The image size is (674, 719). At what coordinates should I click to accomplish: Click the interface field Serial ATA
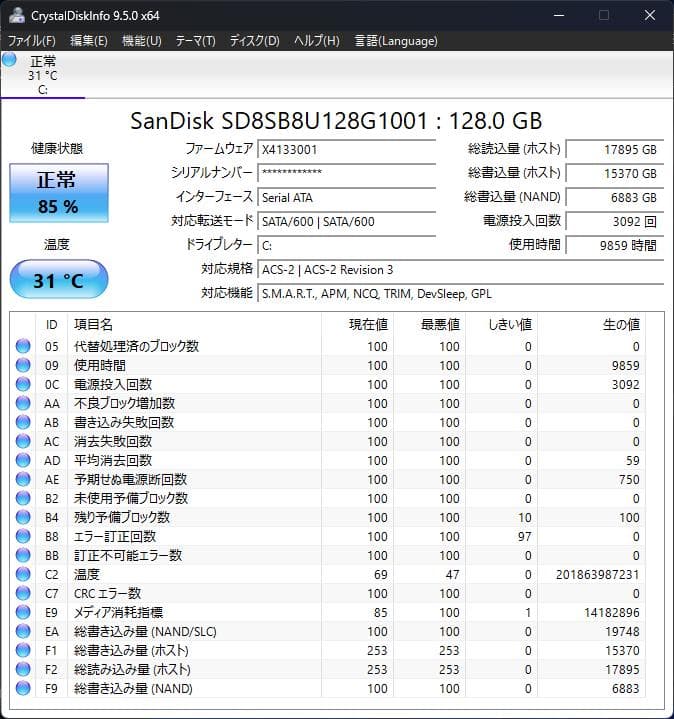click(347, 198)
